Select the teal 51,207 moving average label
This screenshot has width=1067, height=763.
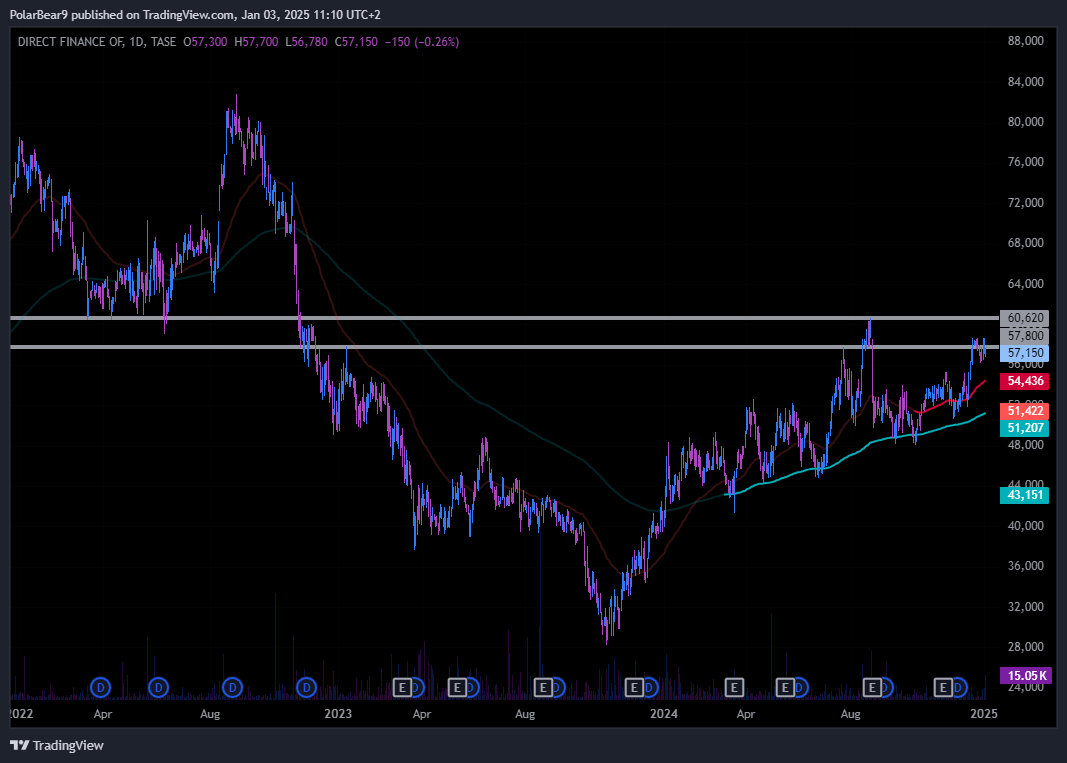pos(1026,427)
